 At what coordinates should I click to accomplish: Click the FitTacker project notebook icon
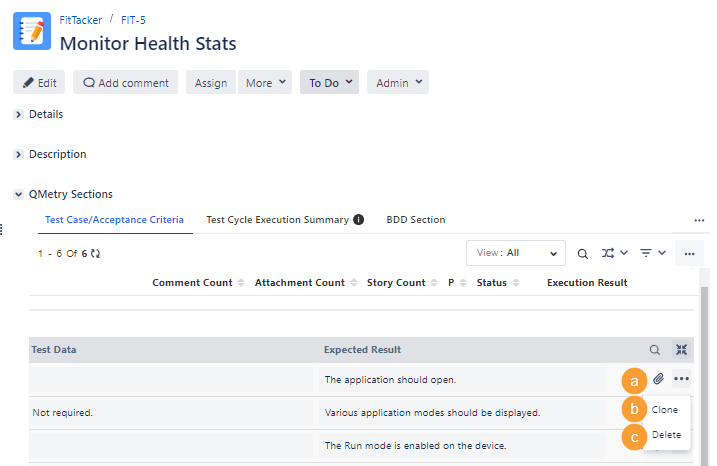32,32
